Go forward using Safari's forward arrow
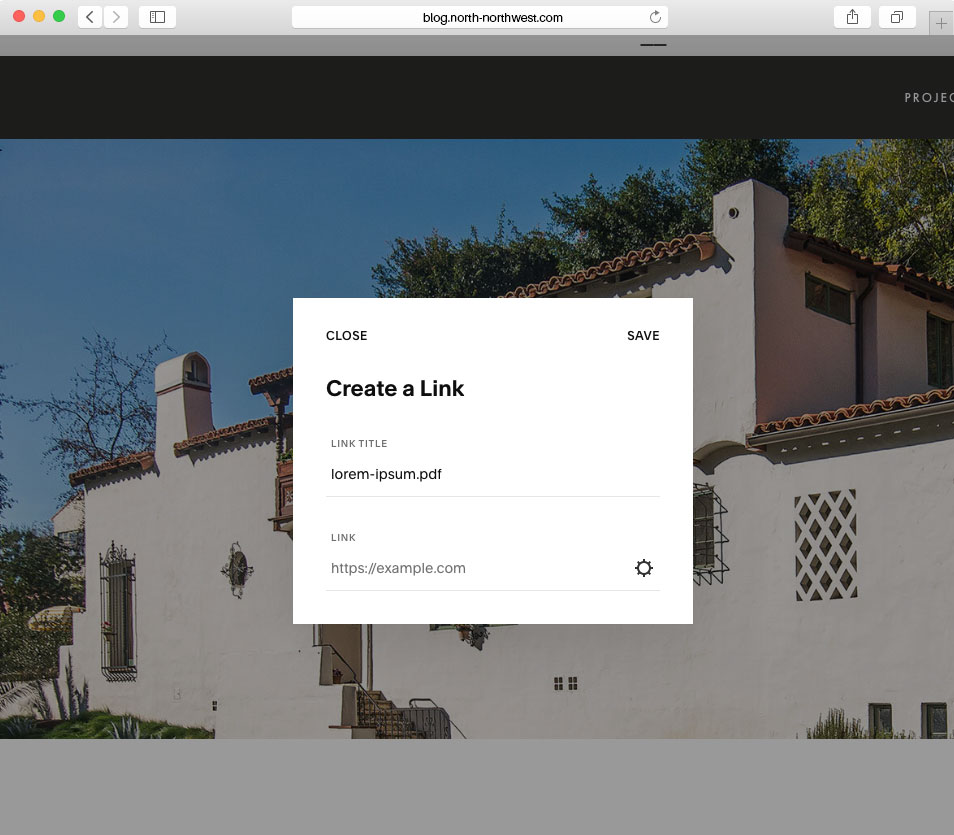Viewport: 954px width, 835px height. coord(116,17)
